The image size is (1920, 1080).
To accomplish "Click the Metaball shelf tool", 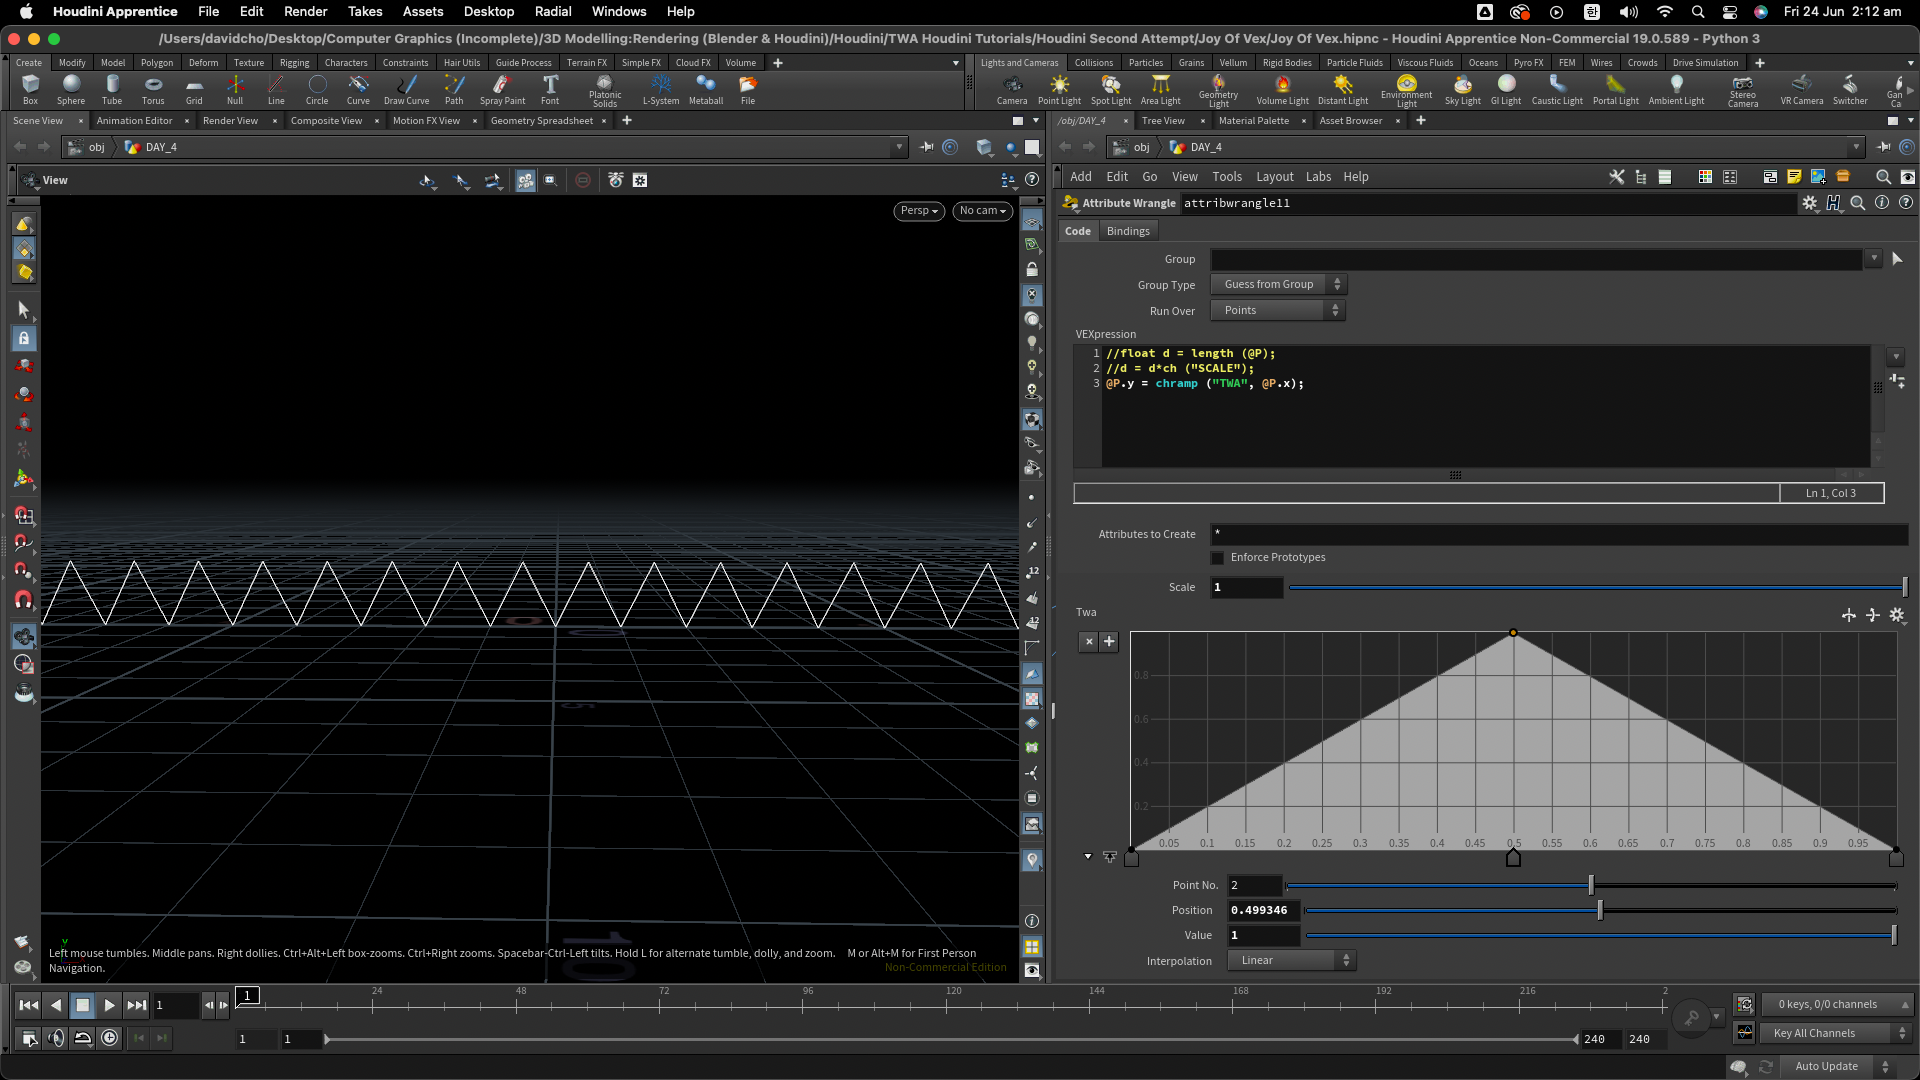I will (x=706, y=88).
